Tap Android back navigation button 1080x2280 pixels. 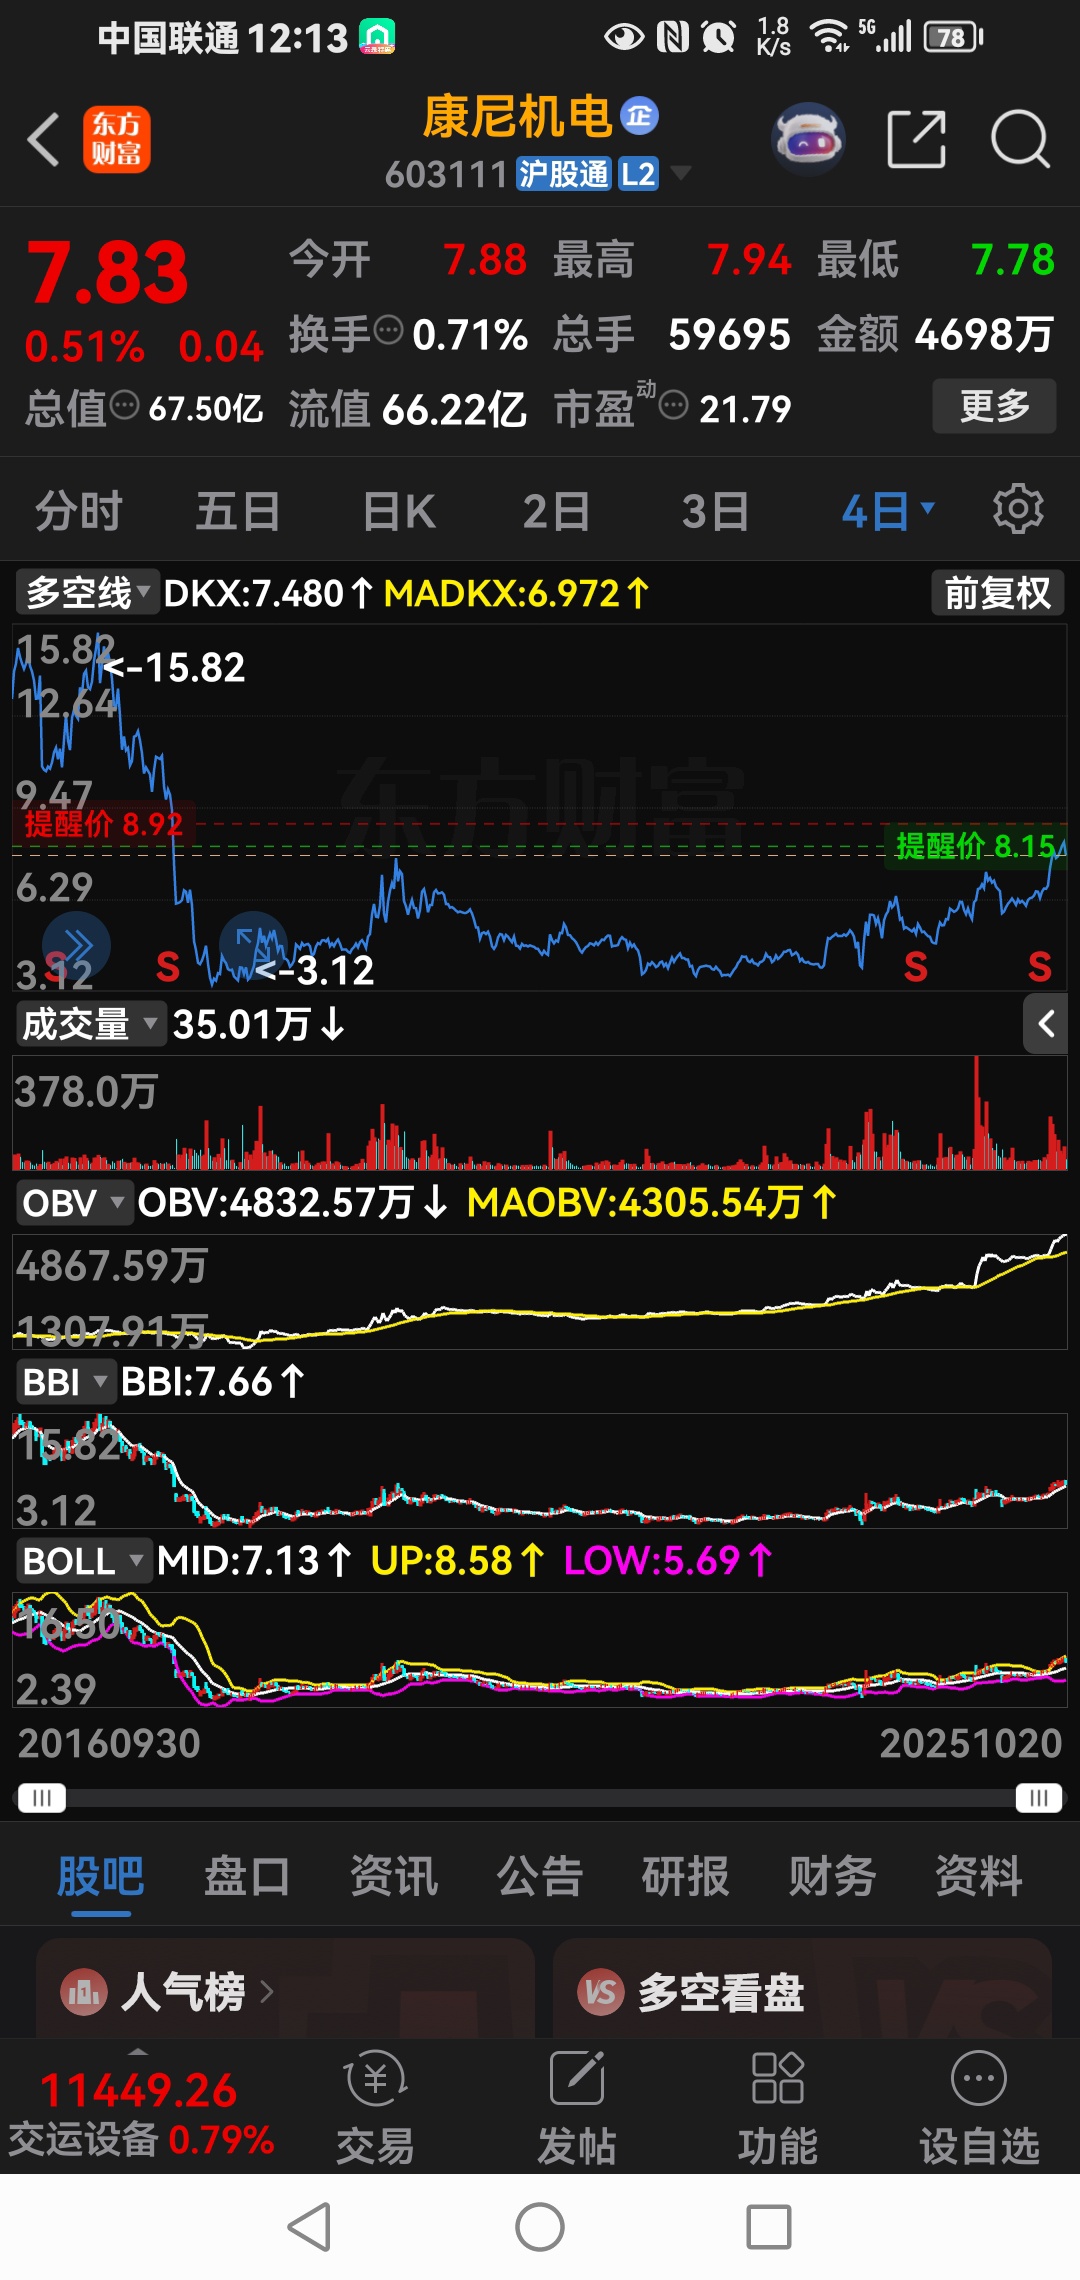pyautogui.click(x=309, y=2227)
